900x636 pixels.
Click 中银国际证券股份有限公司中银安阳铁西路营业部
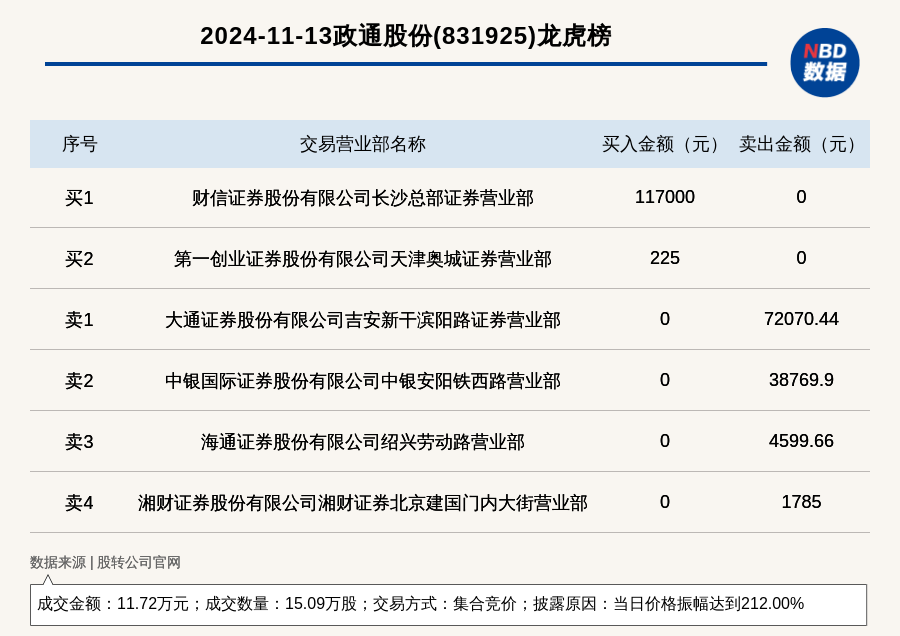363,381
